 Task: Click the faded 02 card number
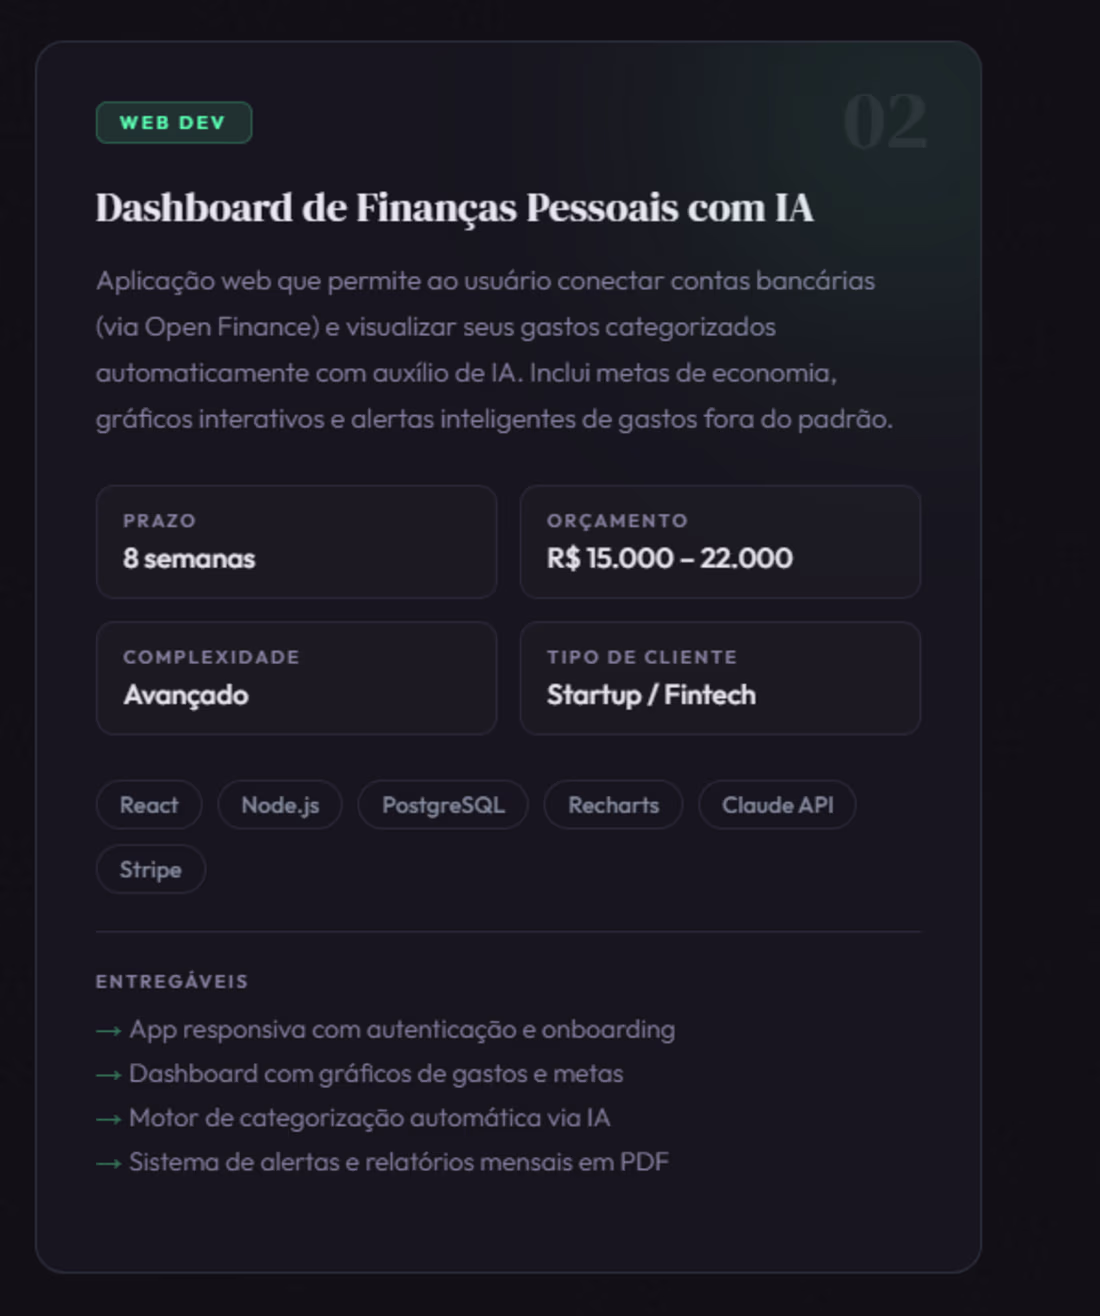point(884,123)
